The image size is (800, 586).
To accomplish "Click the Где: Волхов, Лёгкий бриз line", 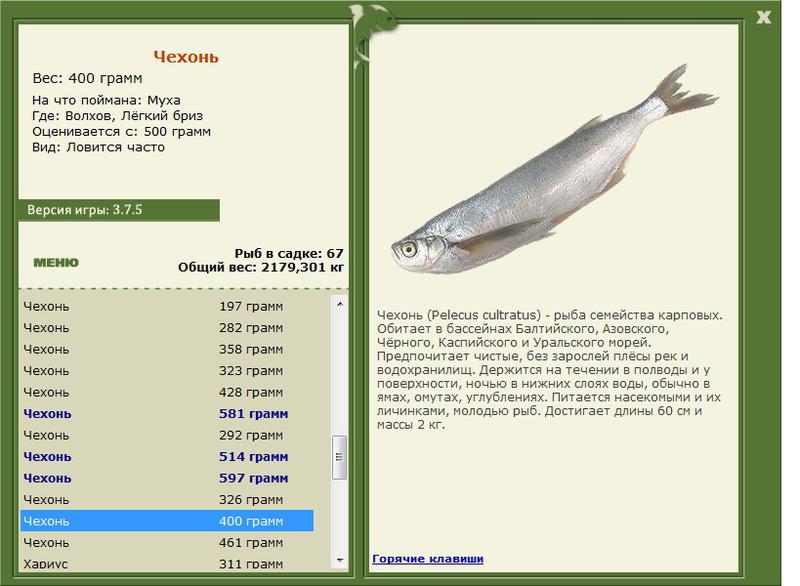I will pyautogui.click(x=117, y=116).
